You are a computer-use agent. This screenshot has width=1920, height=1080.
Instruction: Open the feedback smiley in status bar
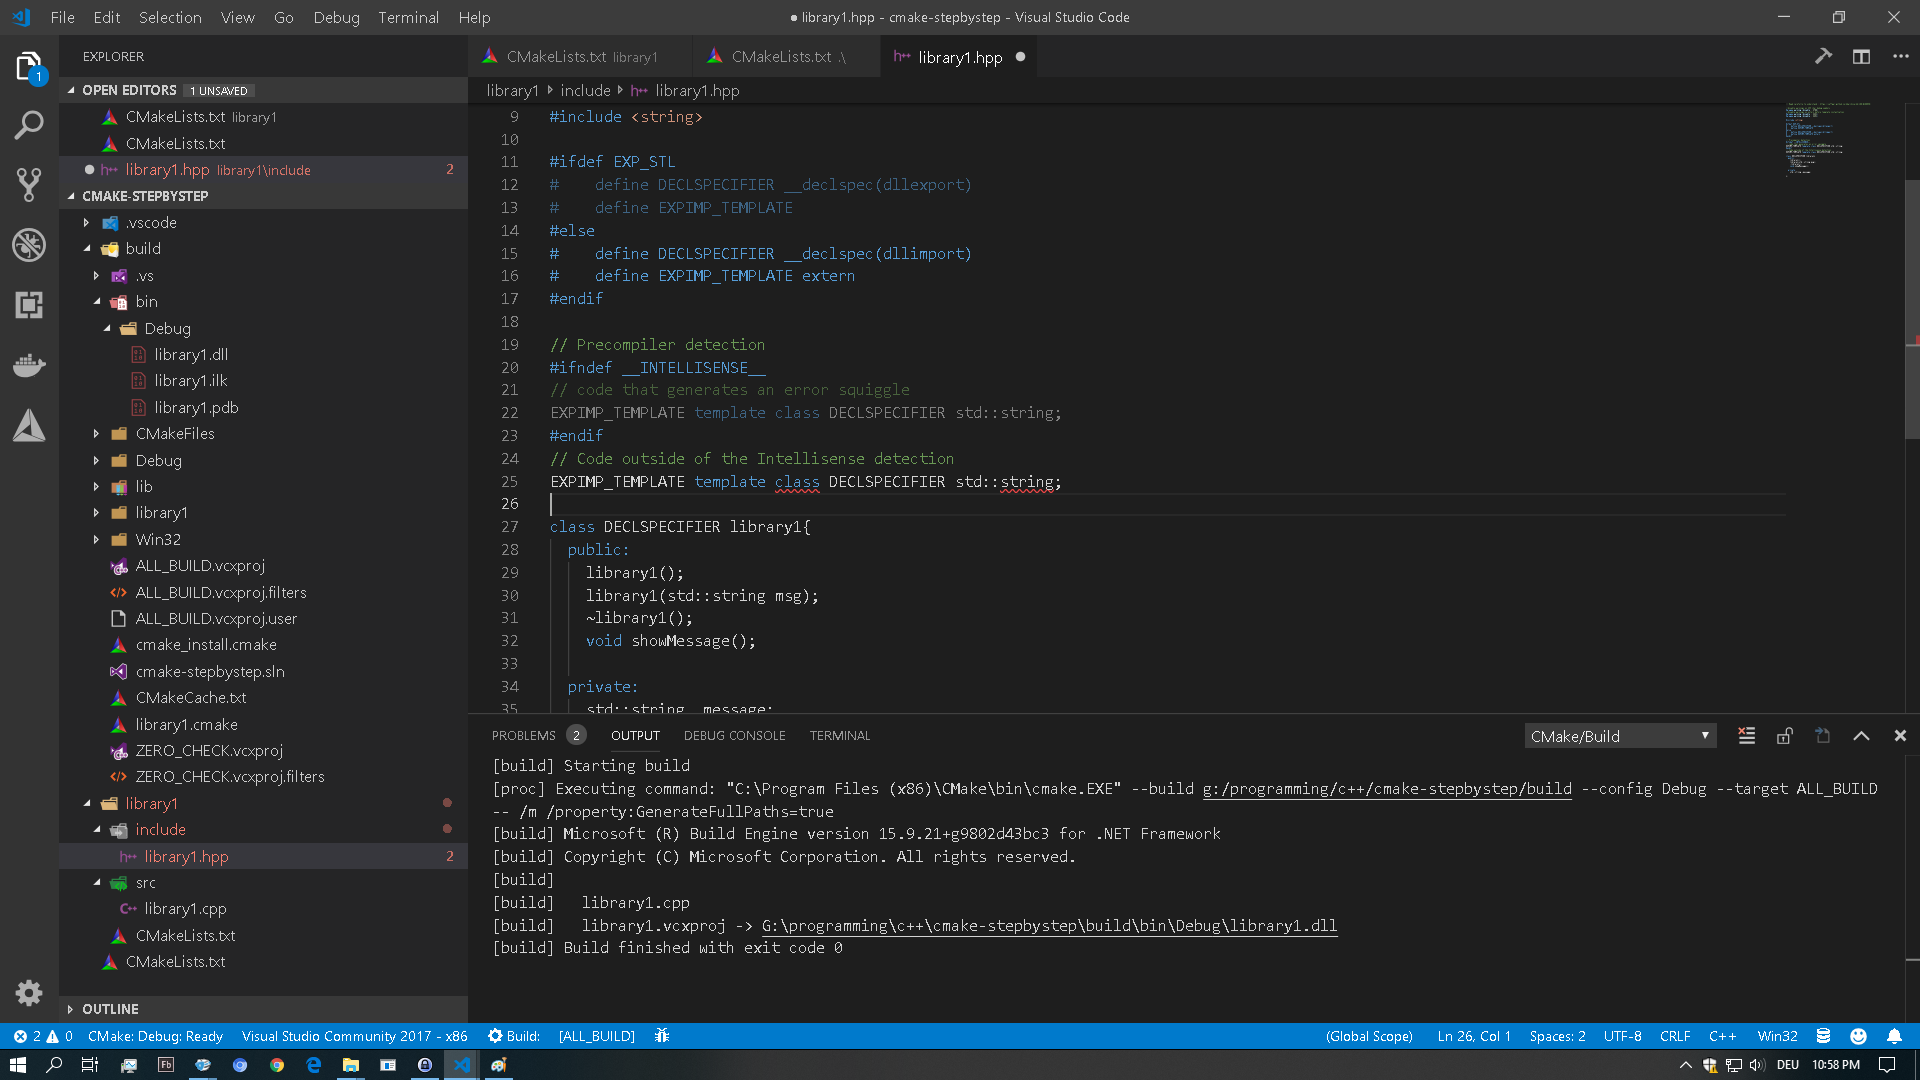(1858, 1036)
